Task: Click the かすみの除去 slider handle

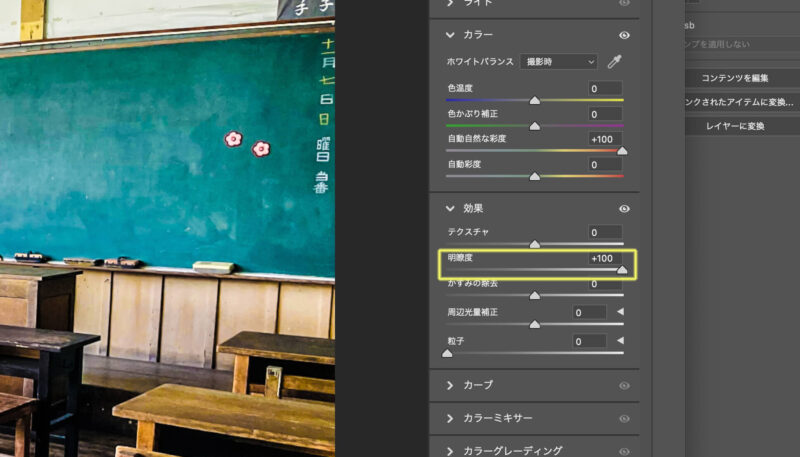Action: click(x=535, y=295)
